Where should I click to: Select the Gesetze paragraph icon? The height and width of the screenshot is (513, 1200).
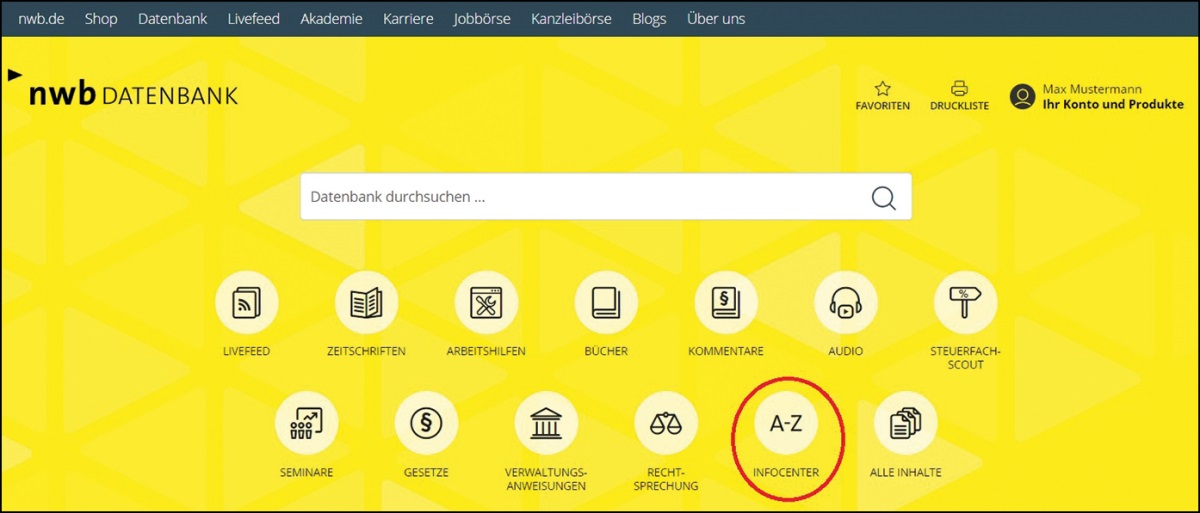pos(426,423)
